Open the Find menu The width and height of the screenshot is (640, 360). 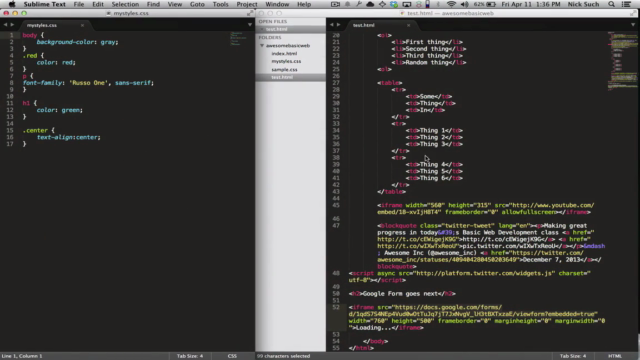coord(153,4)
